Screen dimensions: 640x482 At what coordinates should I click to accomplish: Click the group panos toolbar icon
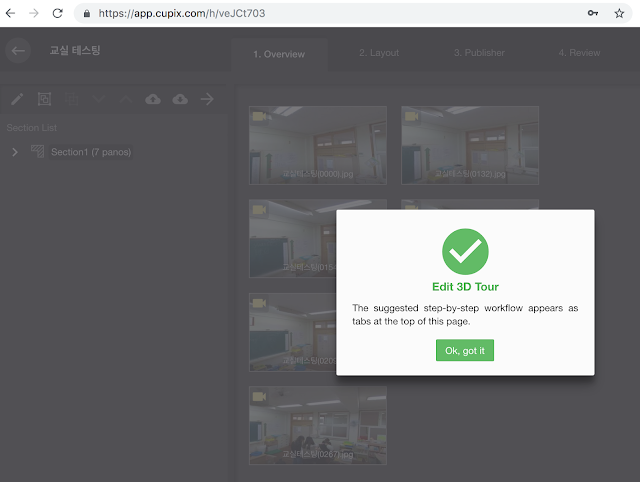(44, 99)
